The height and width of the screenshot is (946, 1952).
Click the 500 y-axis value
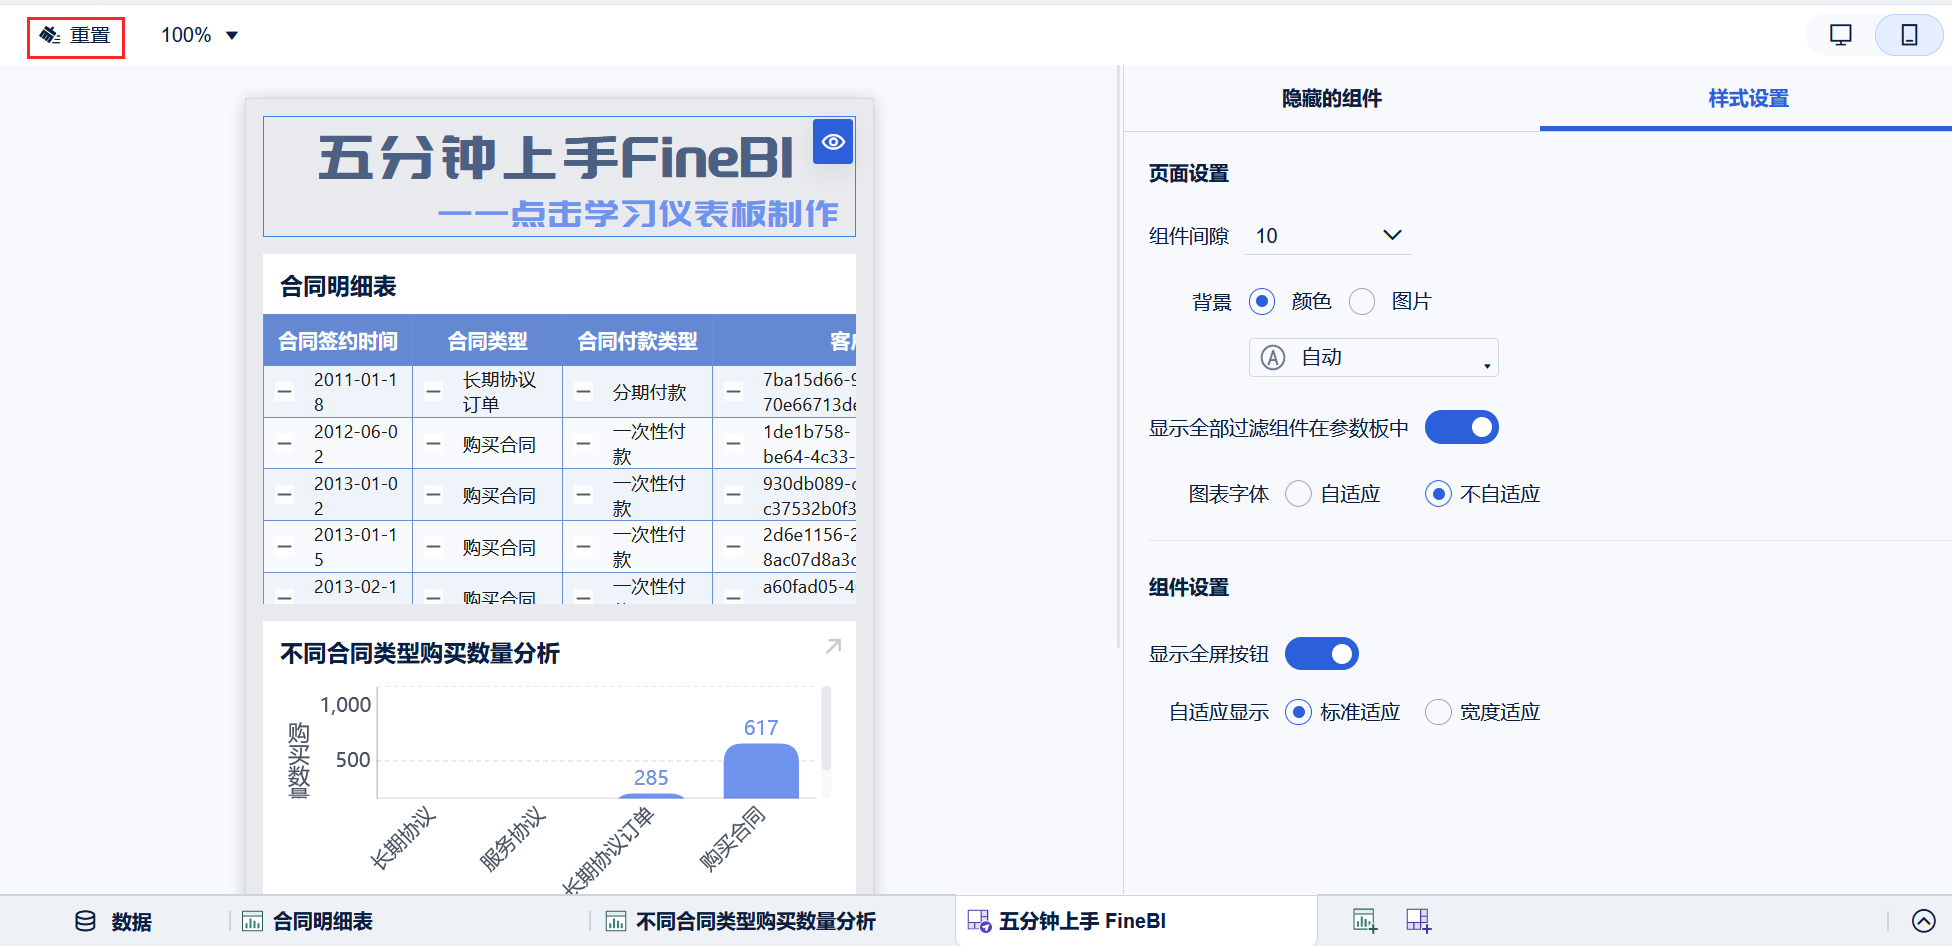(353, 760)
